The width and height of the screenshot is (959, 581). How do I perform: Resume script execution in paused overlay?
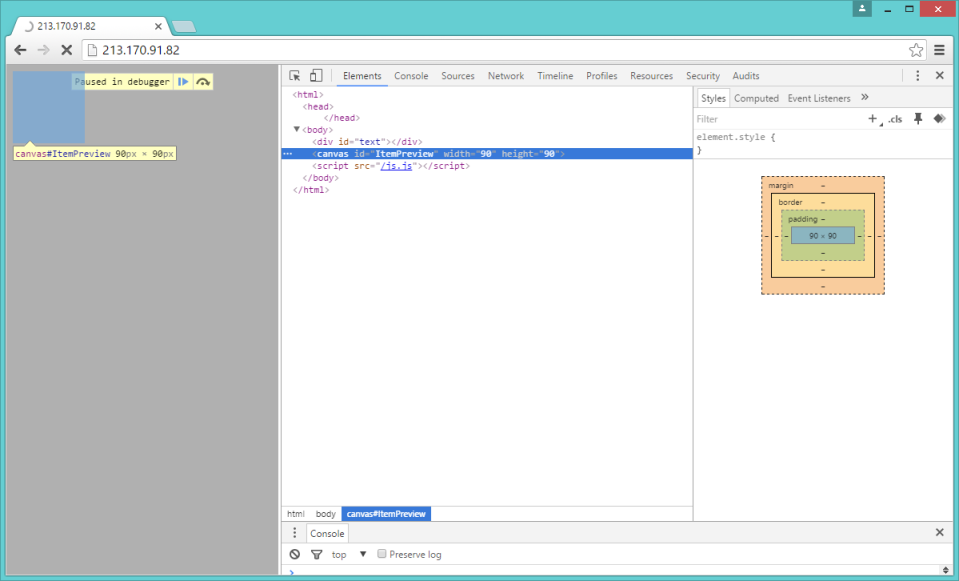[183, 81]
